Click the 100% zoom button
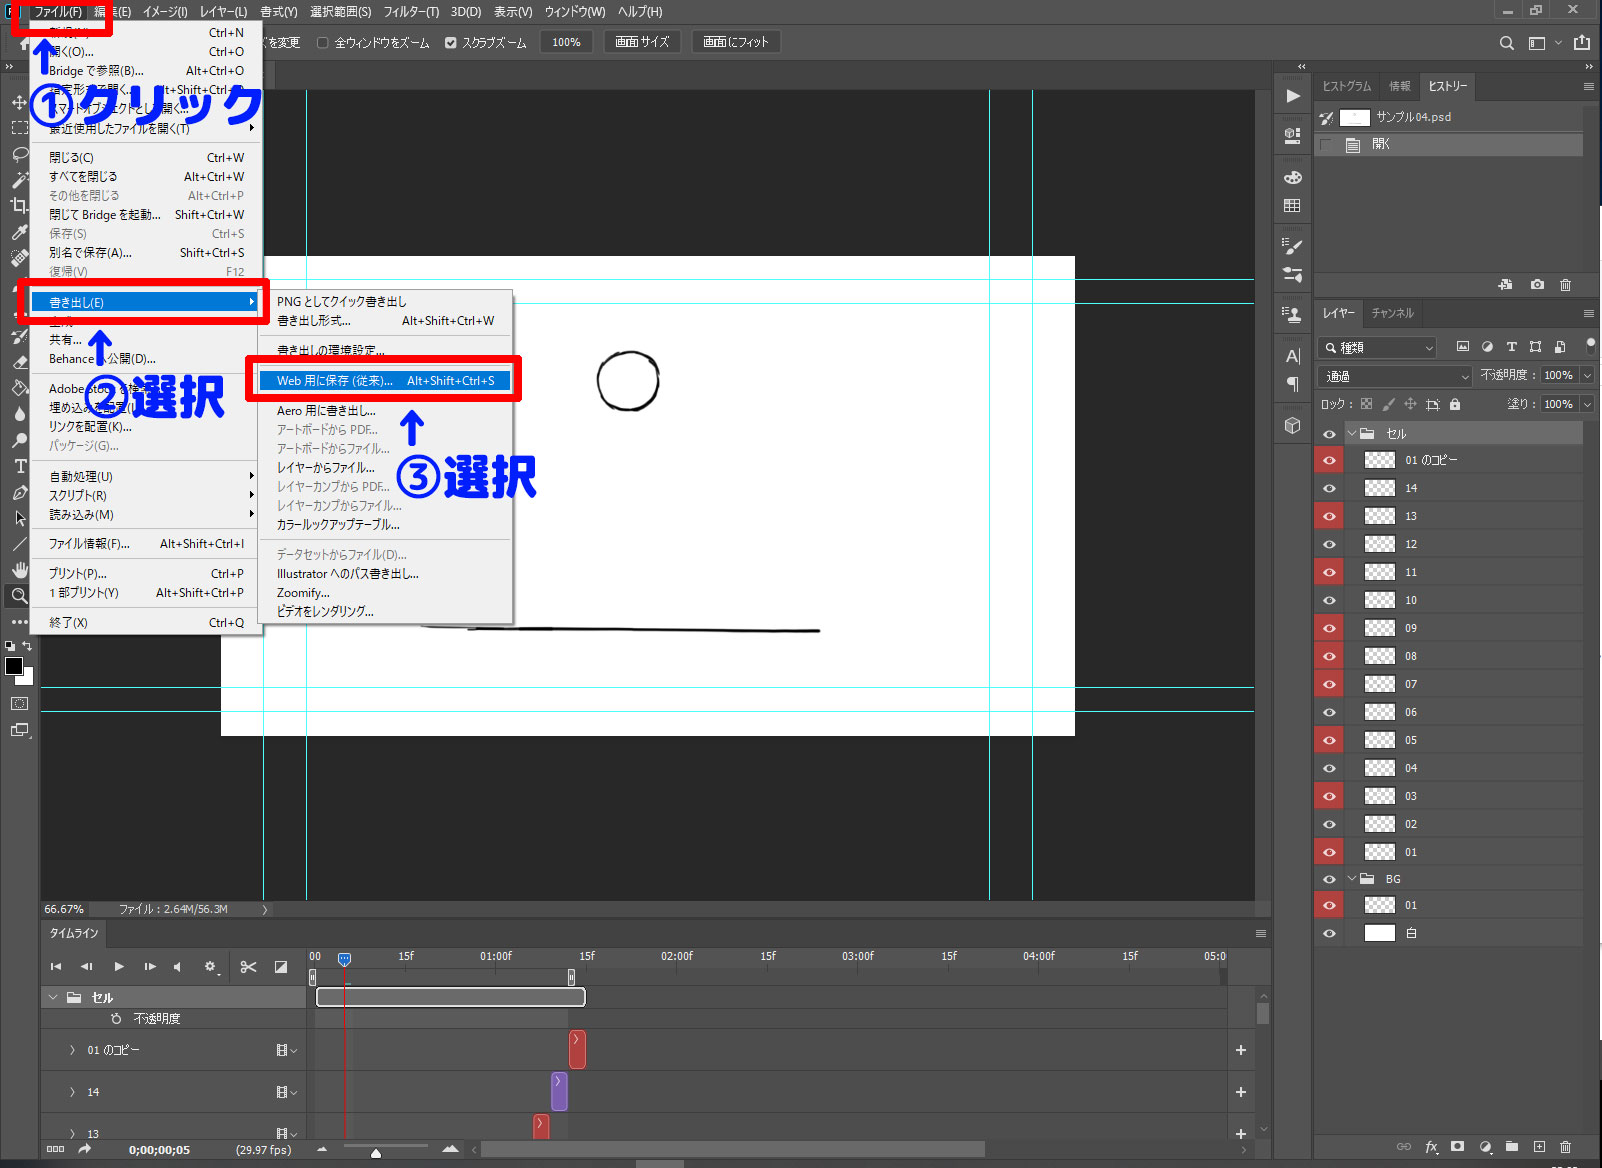1602x1168 pixels. click(566, 42)
